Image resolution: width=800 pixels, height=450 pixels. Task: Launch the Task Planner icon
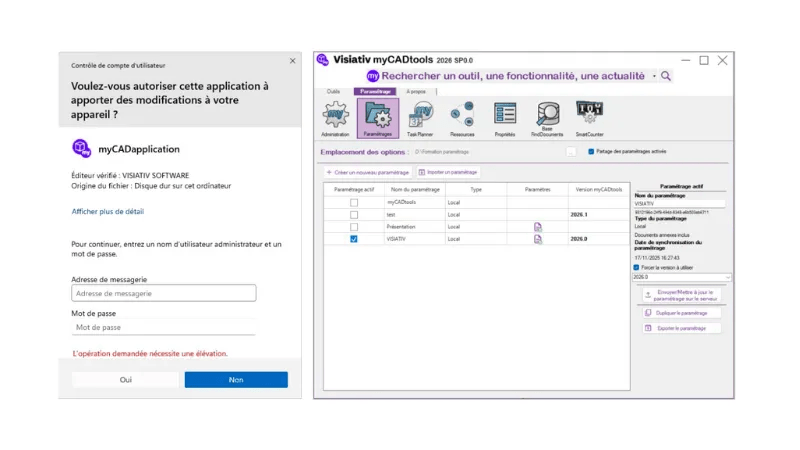[x=420, y=118]
